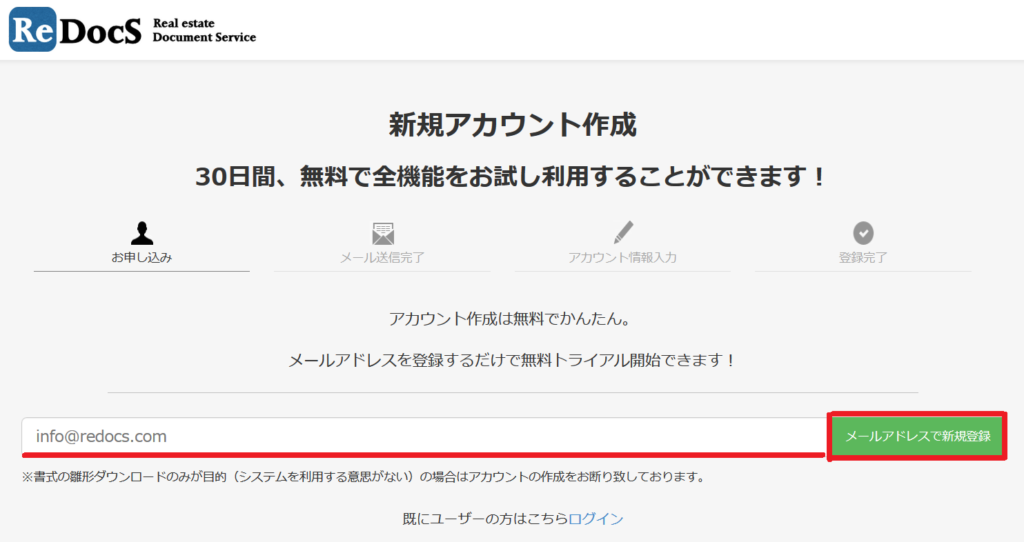
Task: Click the メール送信完了 envelope icon
Action: pos(383,233)
